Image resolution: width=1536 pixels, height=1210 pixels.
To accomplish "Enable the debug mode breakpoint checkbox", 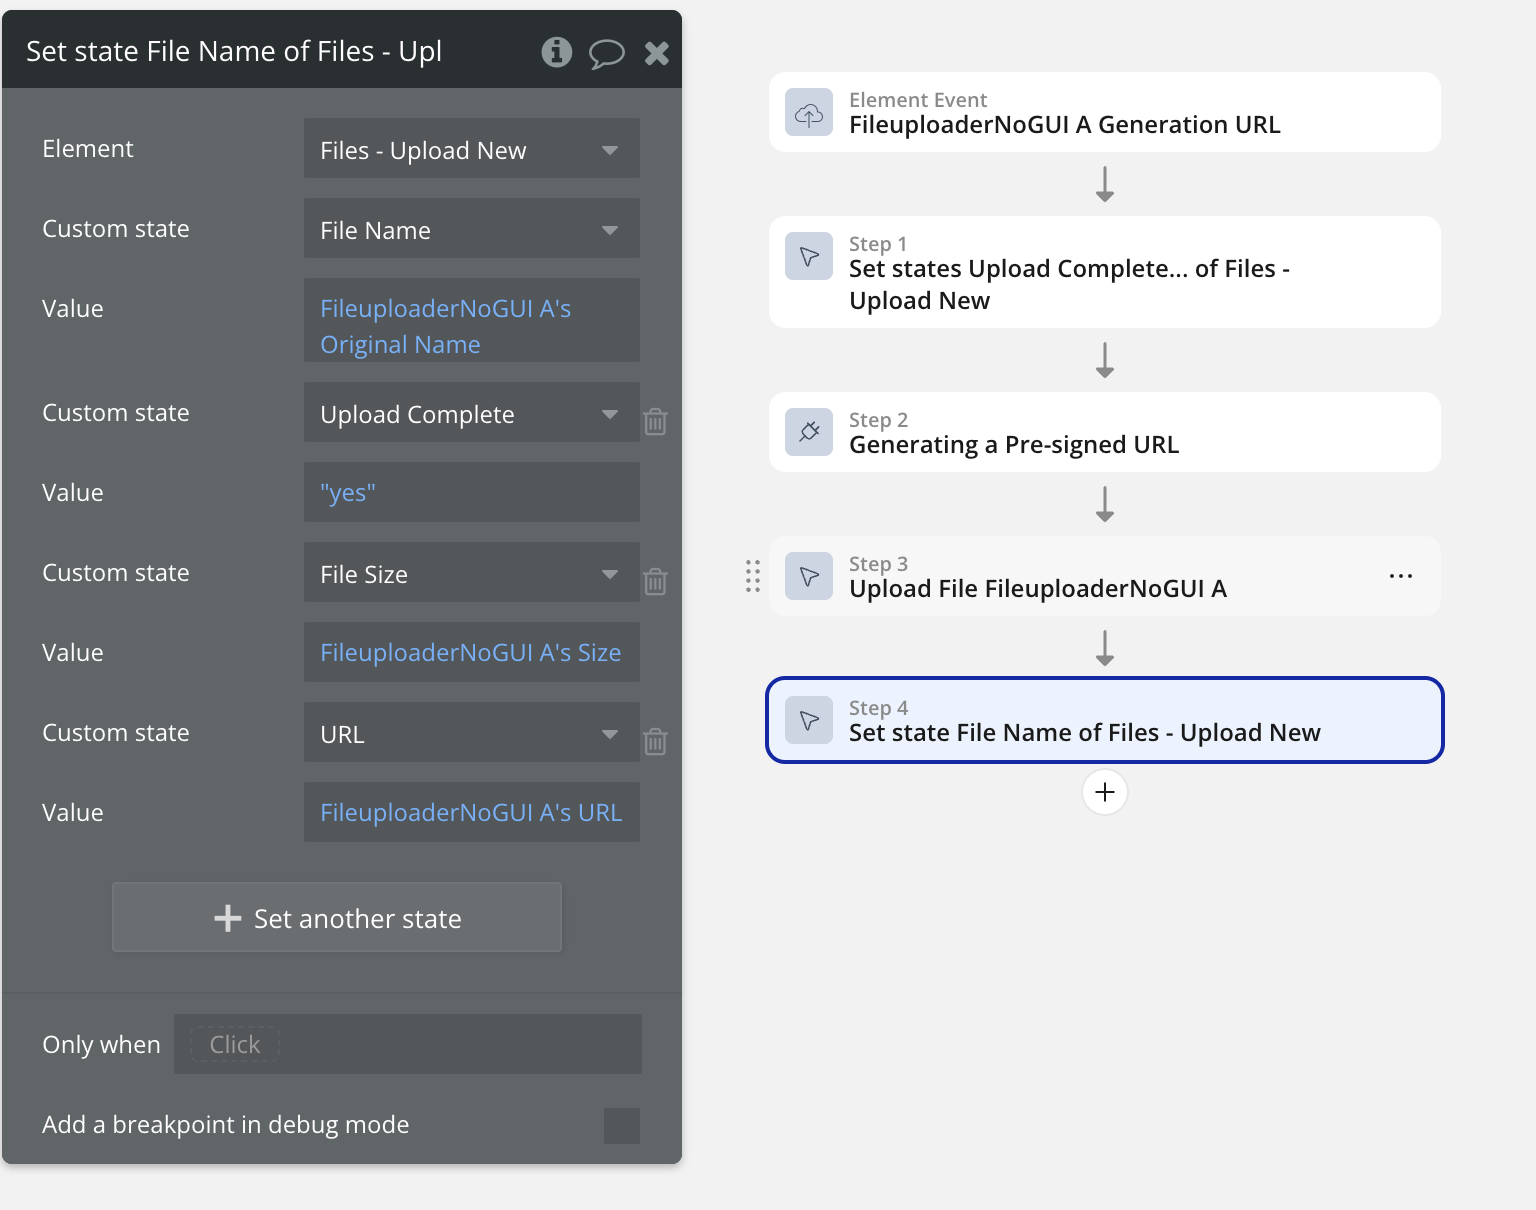I will click(x=622, y=1126).
